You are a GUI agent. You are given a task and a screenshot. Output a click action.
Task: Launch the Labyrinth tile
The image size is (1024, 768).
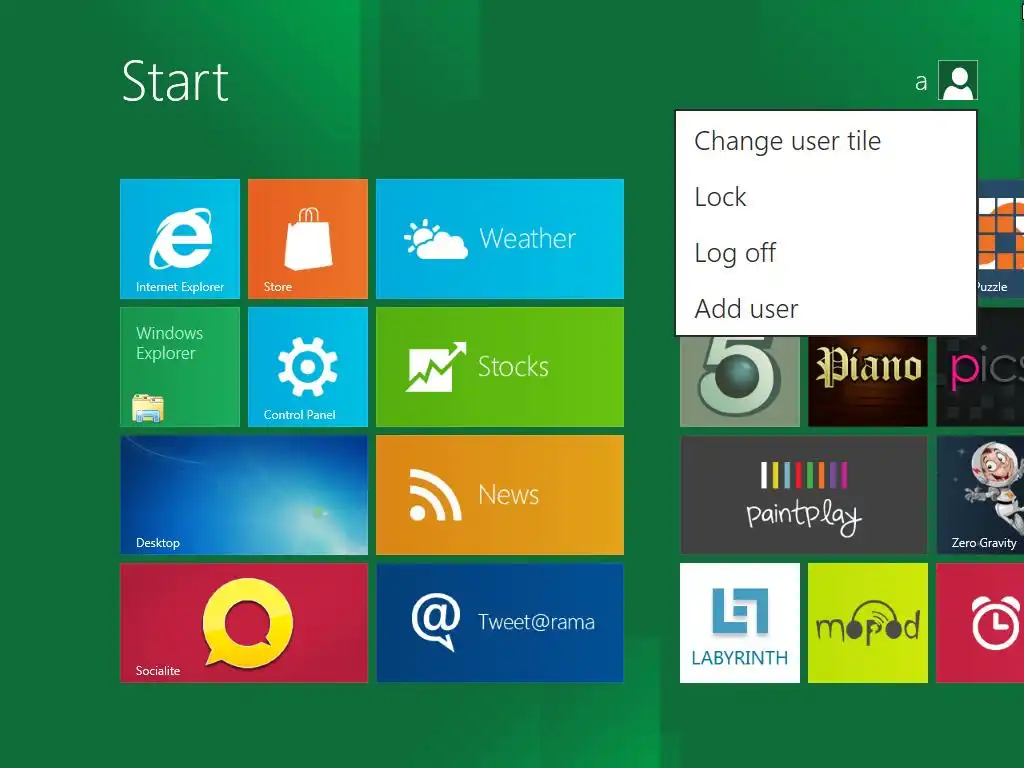click(x=739, y=622)
